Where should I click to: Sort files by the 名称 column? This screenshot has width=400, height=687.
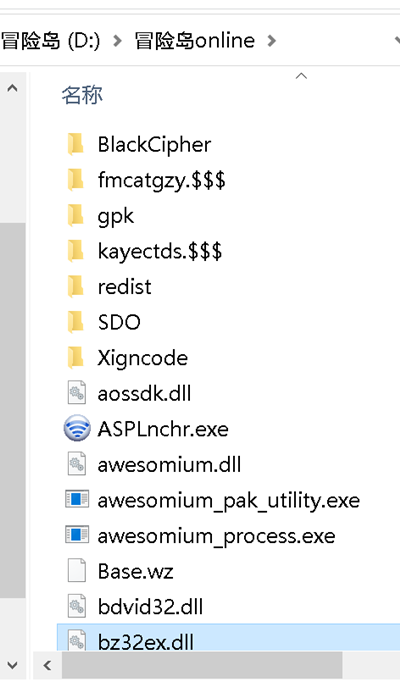point(82,95)
